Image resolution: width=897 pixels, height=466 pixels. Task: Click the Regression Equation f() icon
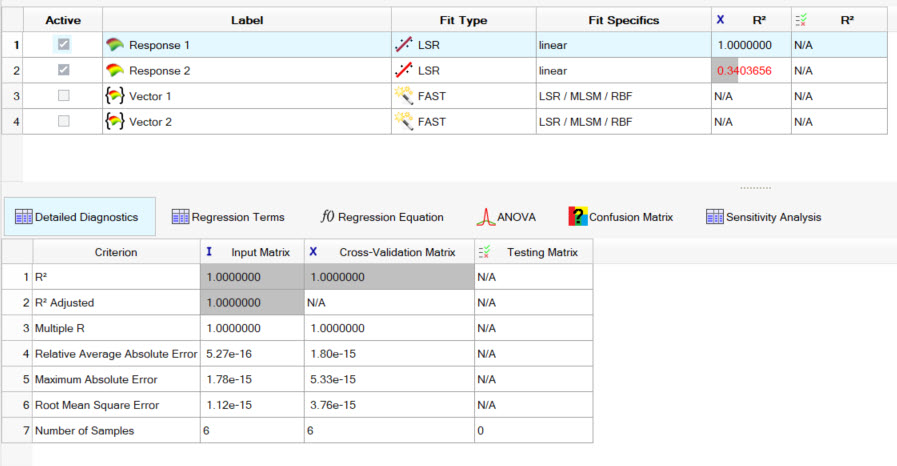pyautogui.click(x=327, y=216)
